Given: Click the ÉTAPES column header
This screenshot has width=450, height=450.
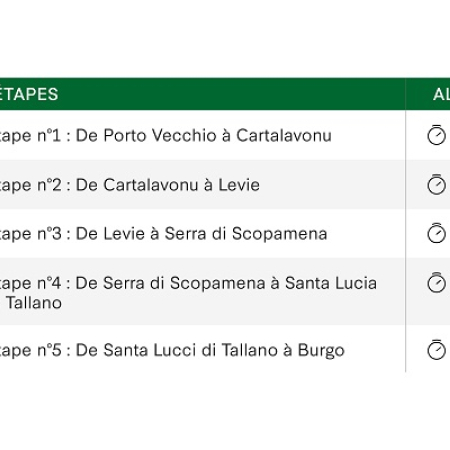Looking at the screenshot, I should [29, 94].
